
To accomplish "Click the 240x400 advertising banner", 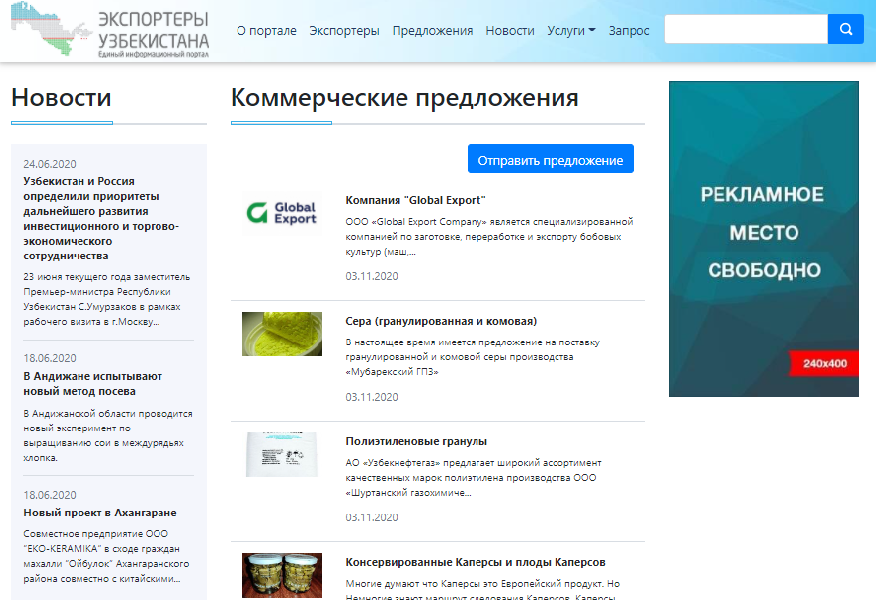I will tap(763, 239).
